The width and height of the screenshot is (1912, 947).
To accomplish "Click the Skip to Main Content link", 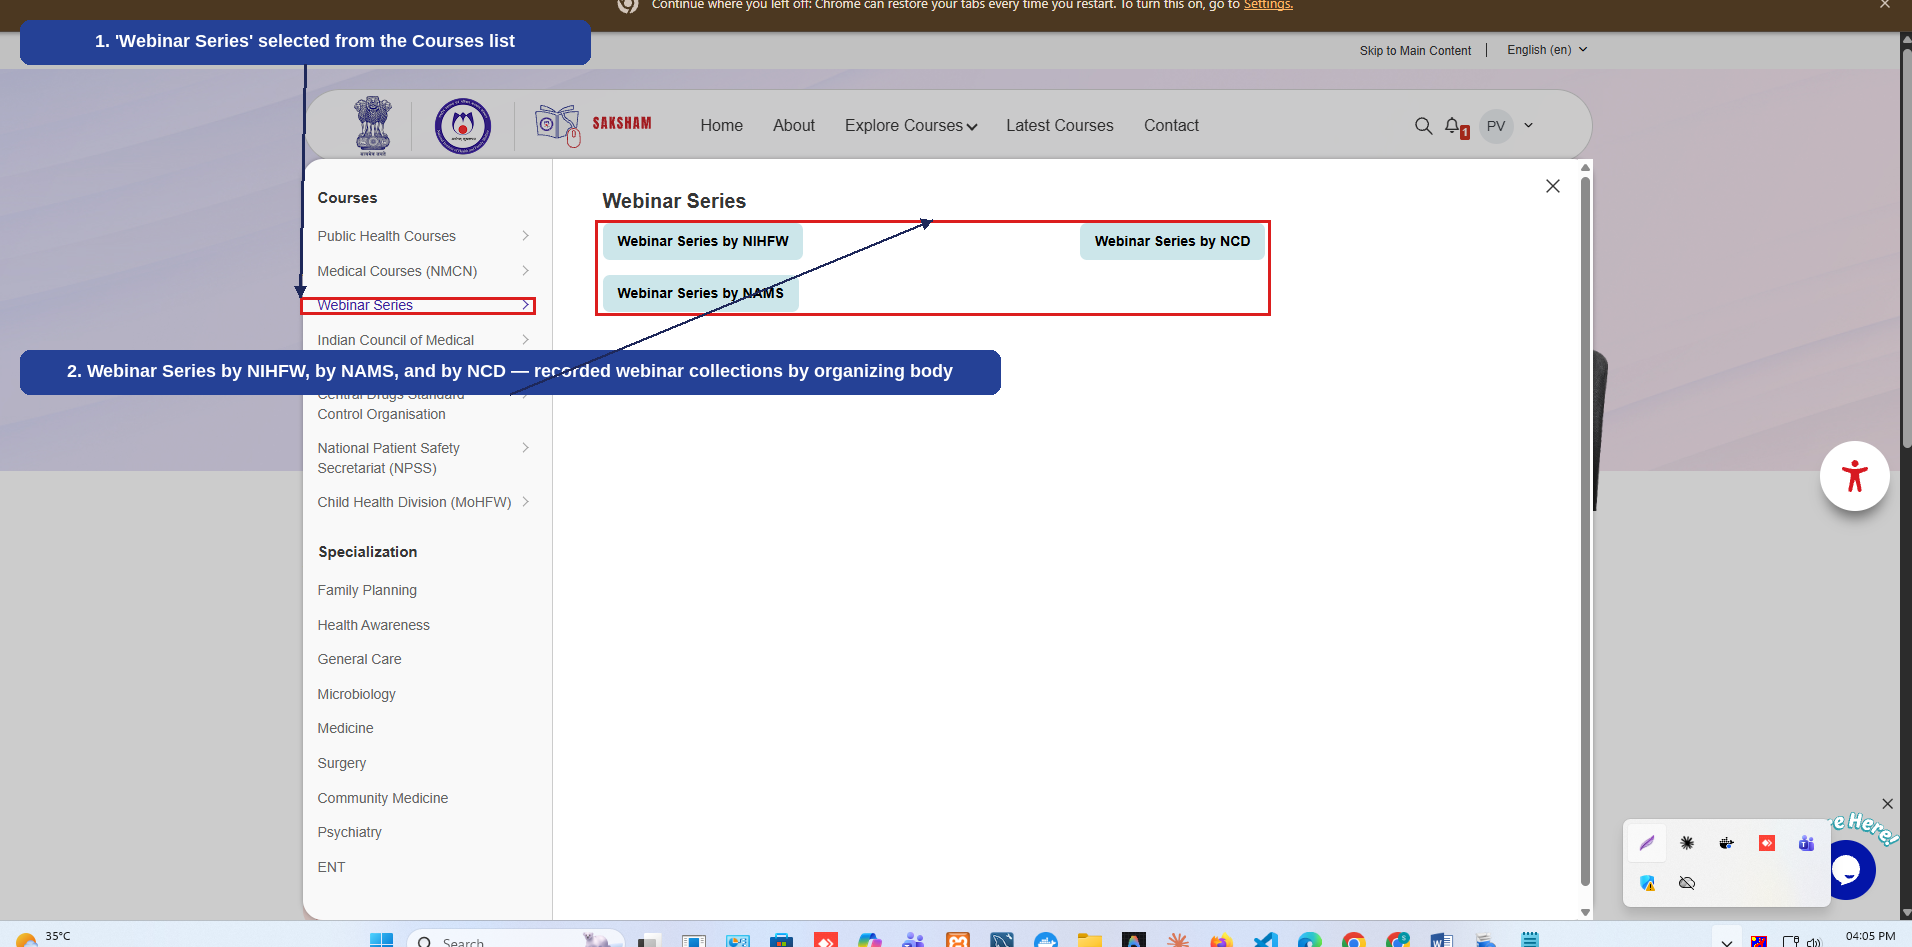I will [x=1415, y=51].
